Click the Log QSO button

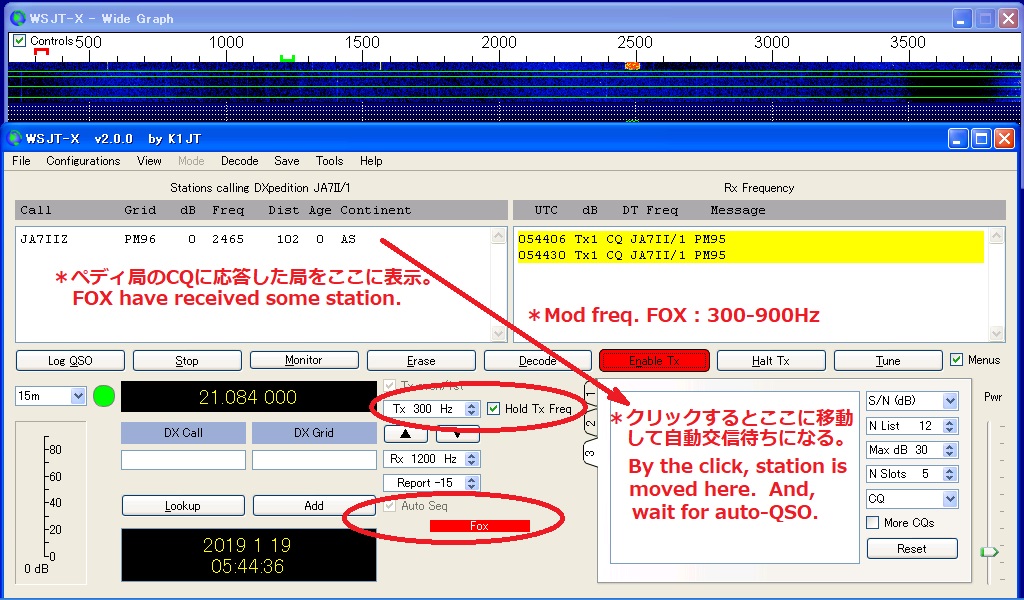[70, 360]
